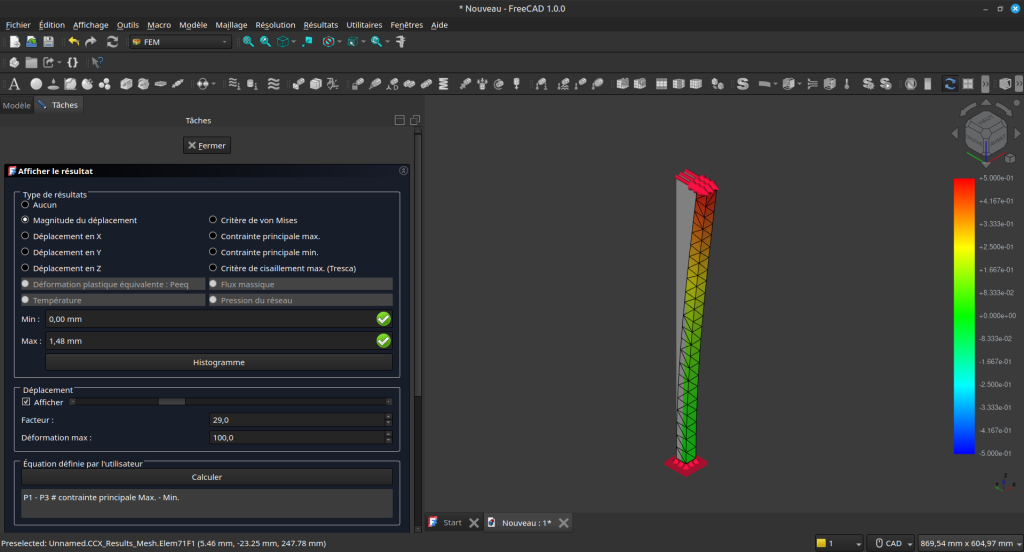Open the Utilitaires menu
The width and height of the screenshot is (1024, 552).
point(364,25)
